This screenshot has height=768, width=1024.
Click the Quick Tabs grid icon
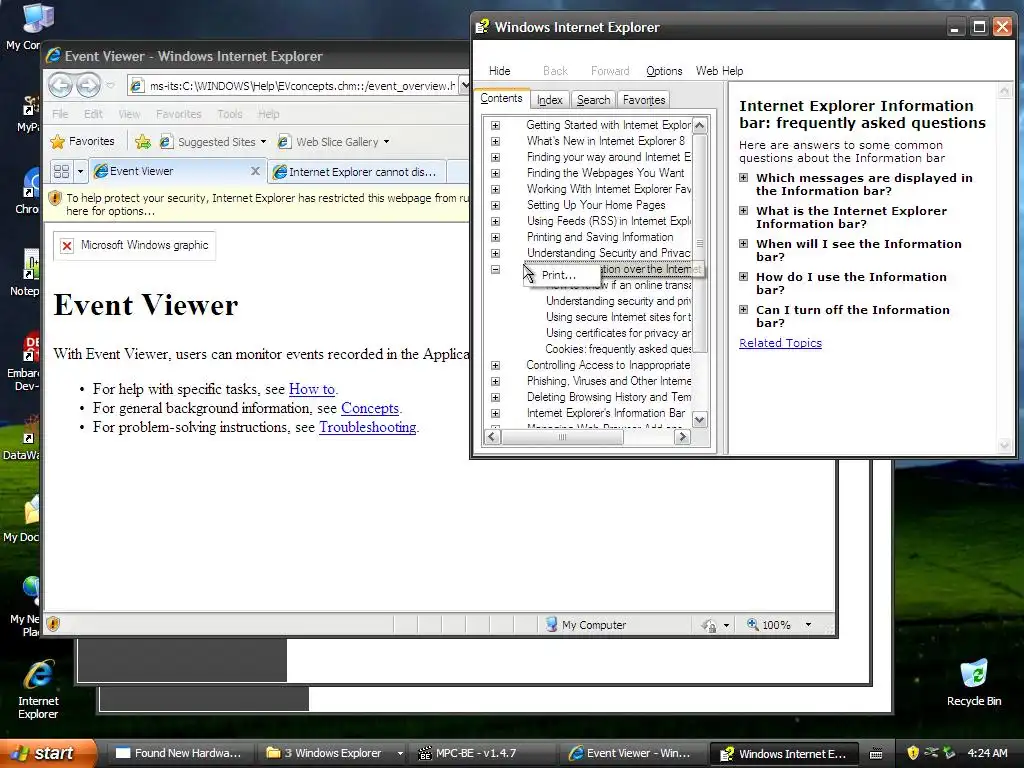[x=61, y=172]
